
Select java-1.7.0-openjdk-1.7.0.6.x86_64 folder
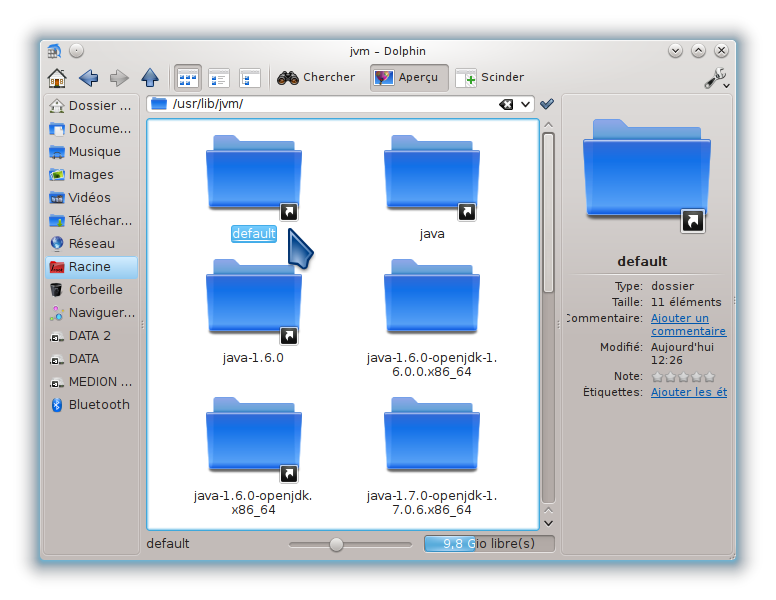click(x=432, y=434)
